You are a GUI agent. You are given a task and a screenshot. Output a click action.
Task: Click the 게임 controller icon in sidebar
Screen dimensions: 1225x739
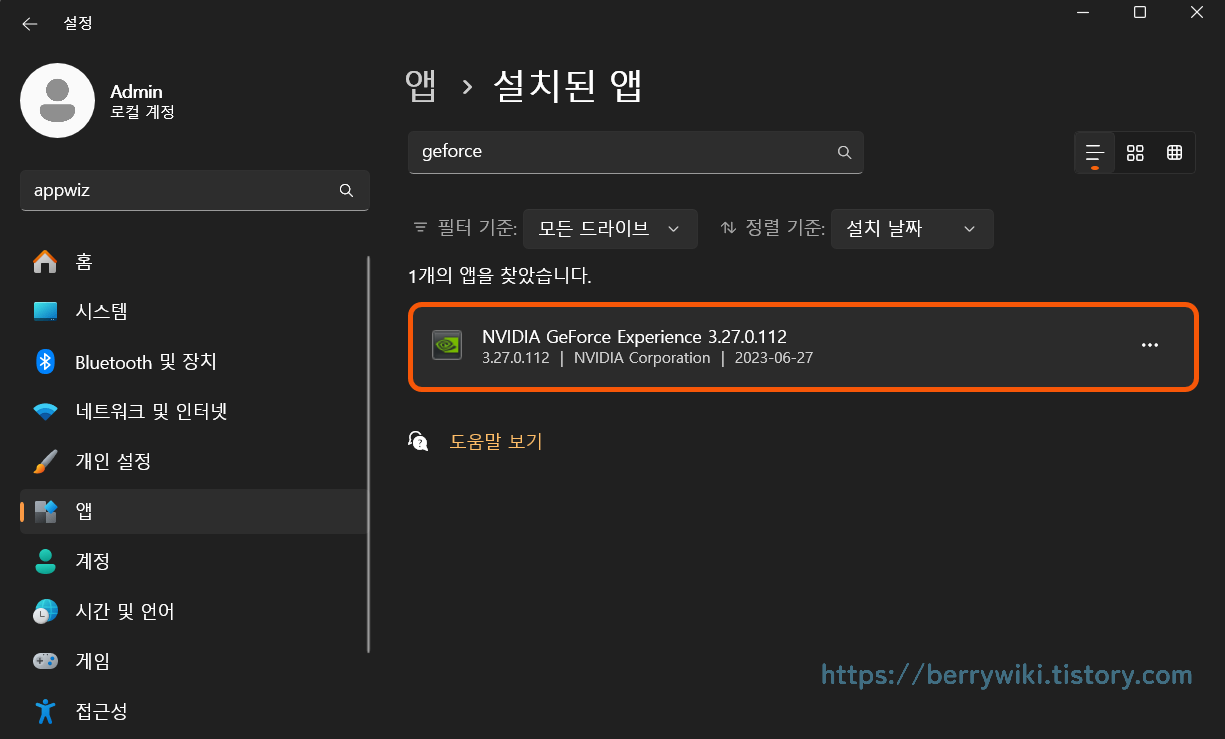tap(45, 661)
